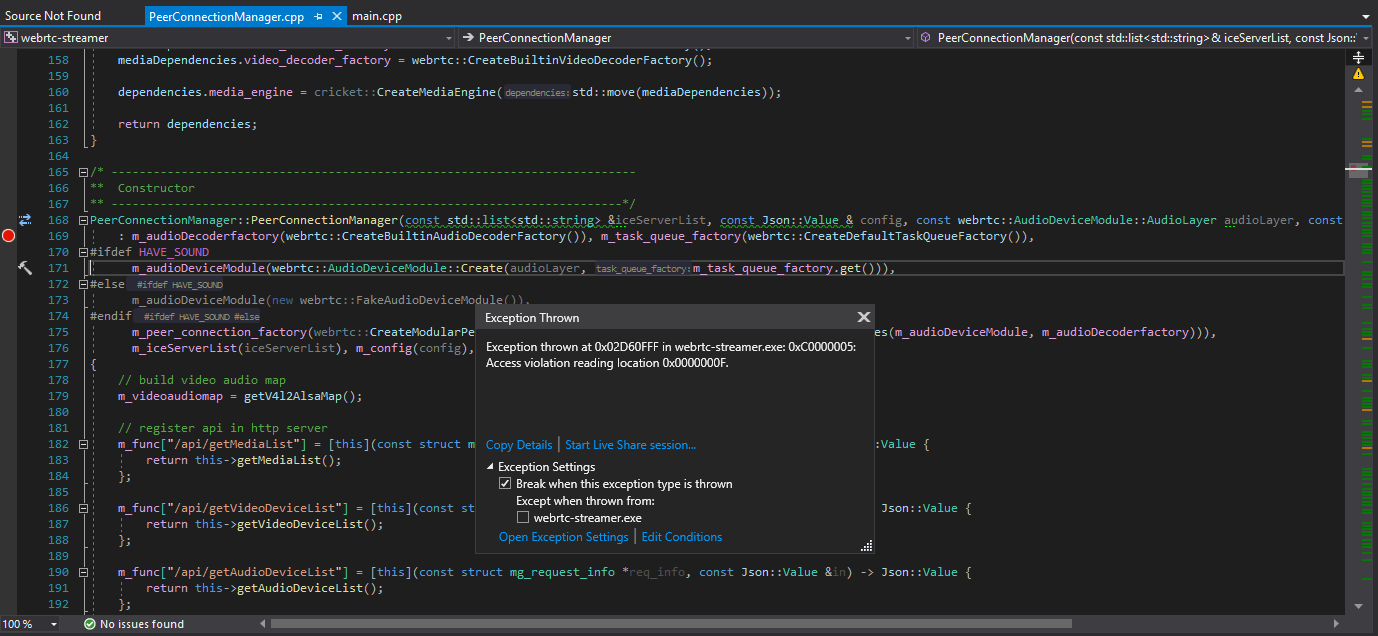Screen dimensions: 1378x636
Task: Collapse the code fold at line 170
Action: point(84,252)
